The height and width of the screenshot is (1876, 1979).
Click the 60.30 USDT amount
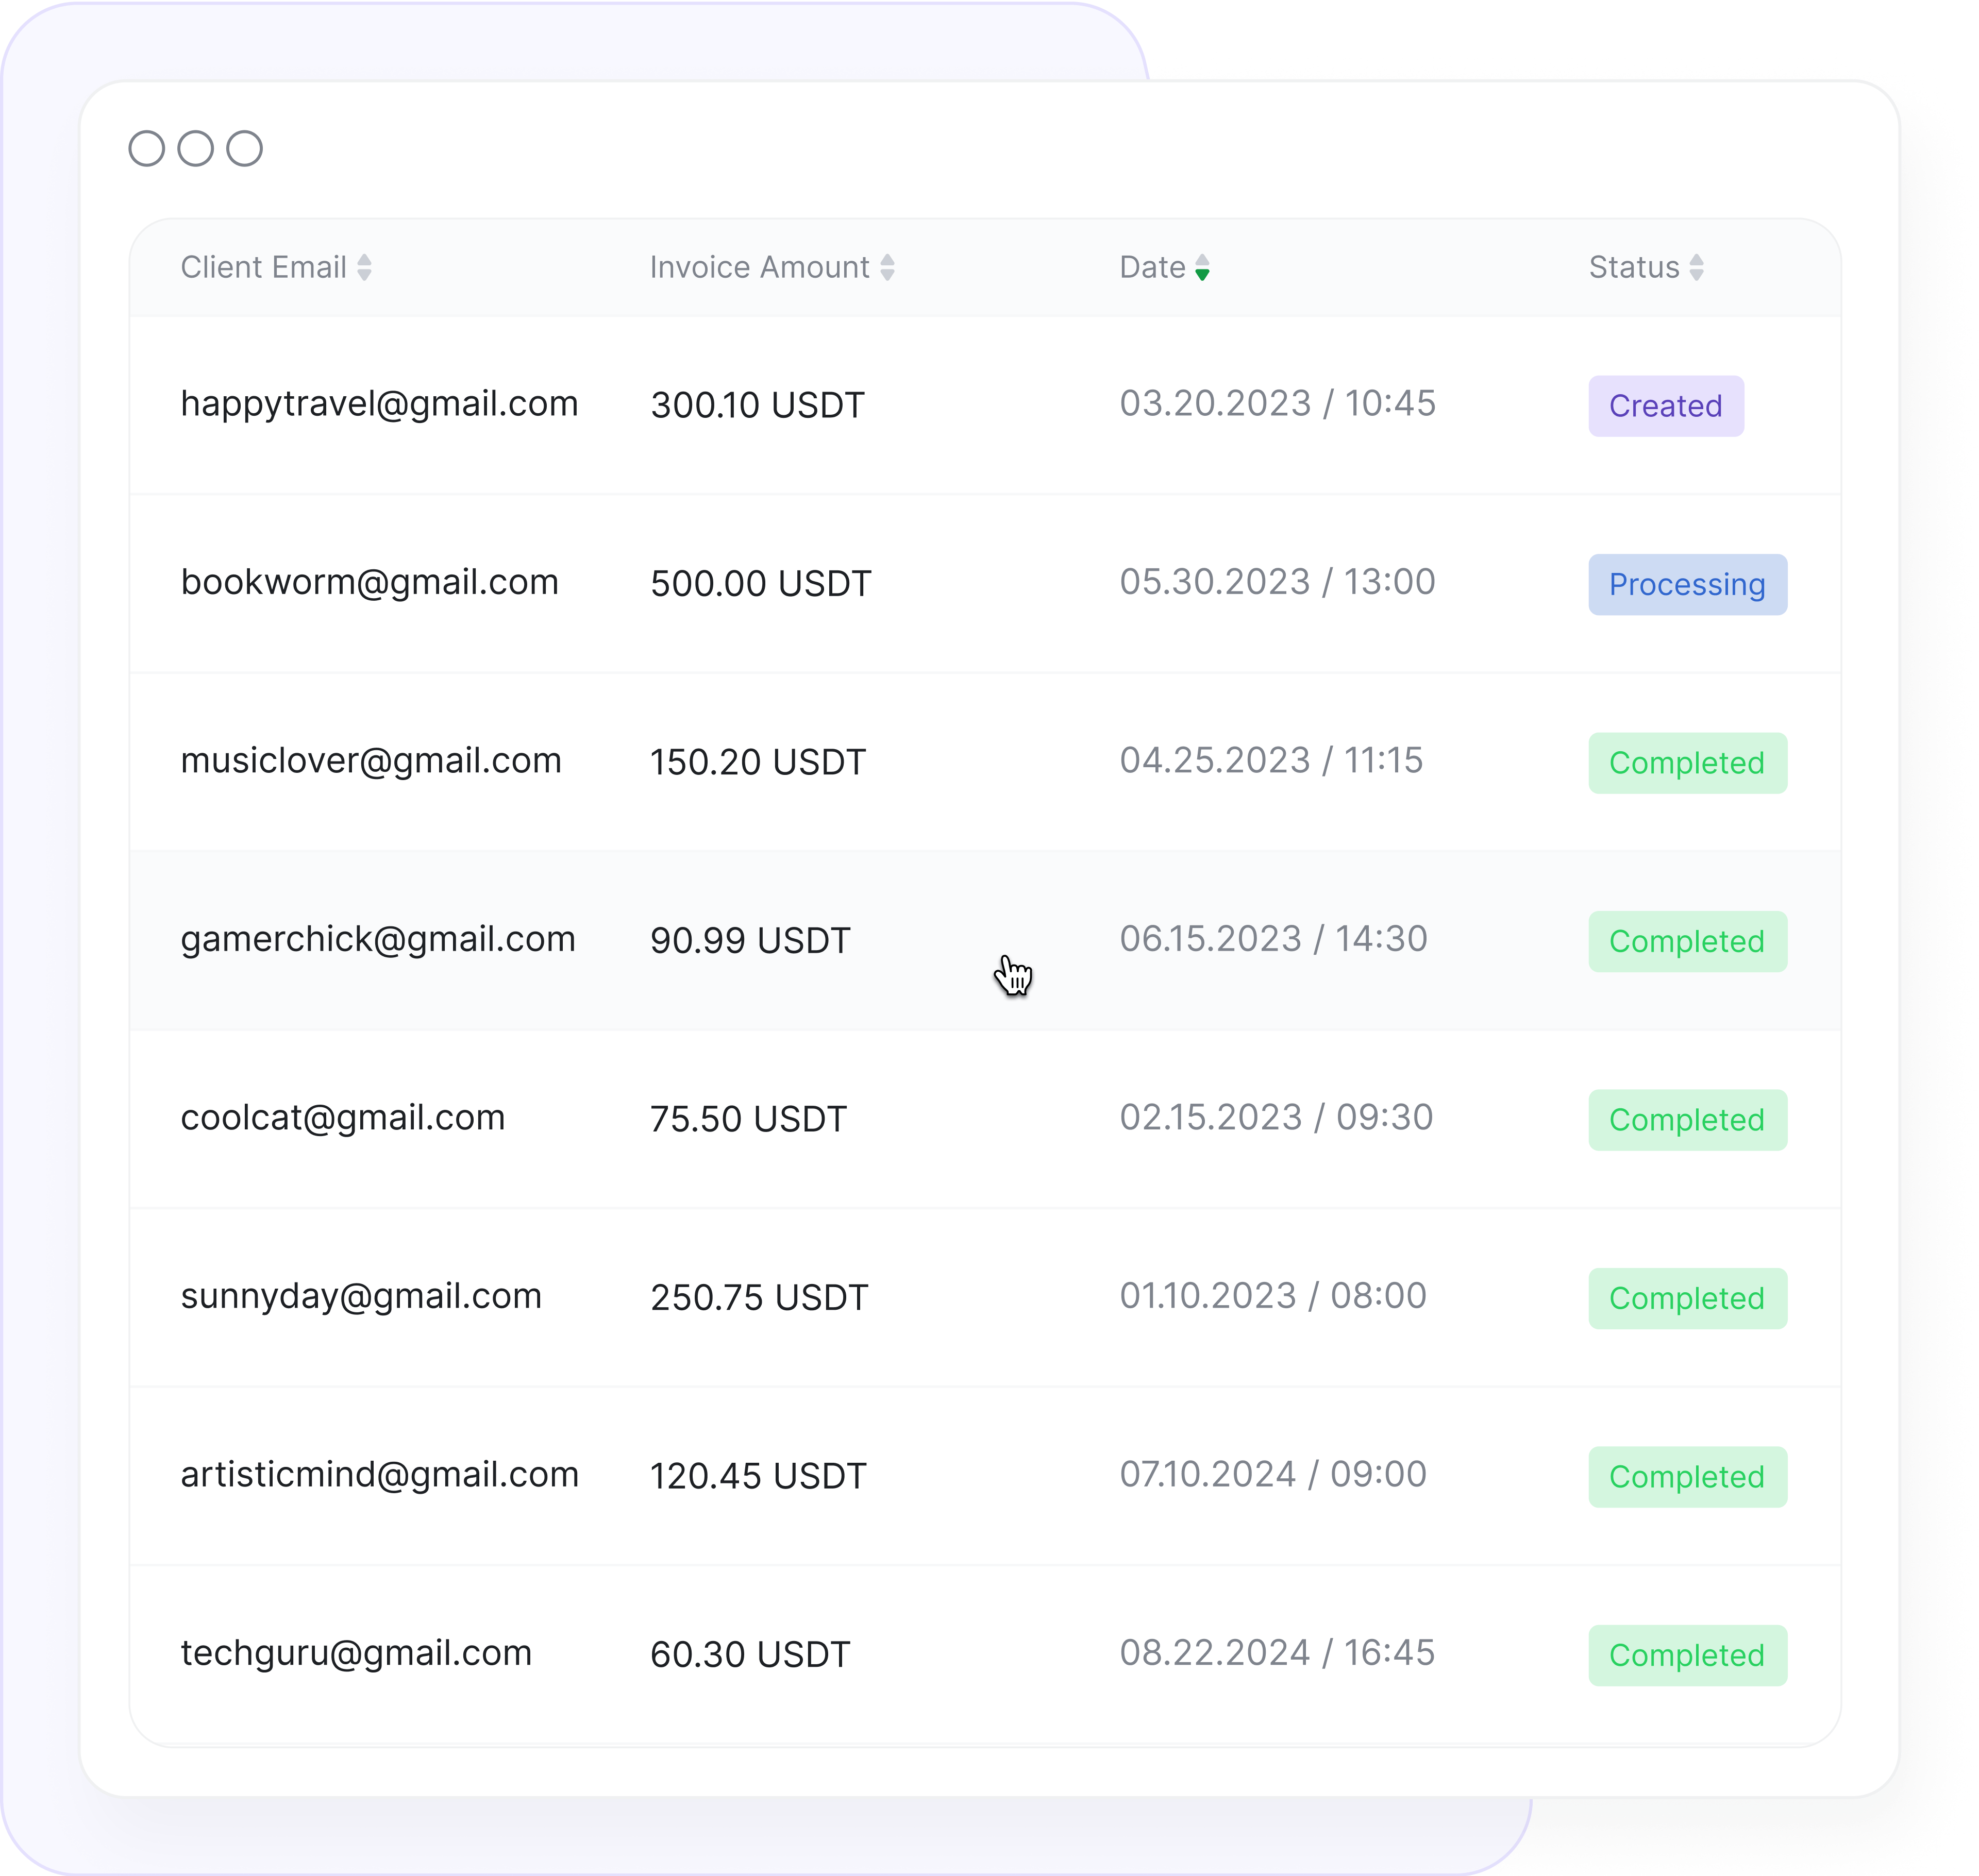point(749,1654)
